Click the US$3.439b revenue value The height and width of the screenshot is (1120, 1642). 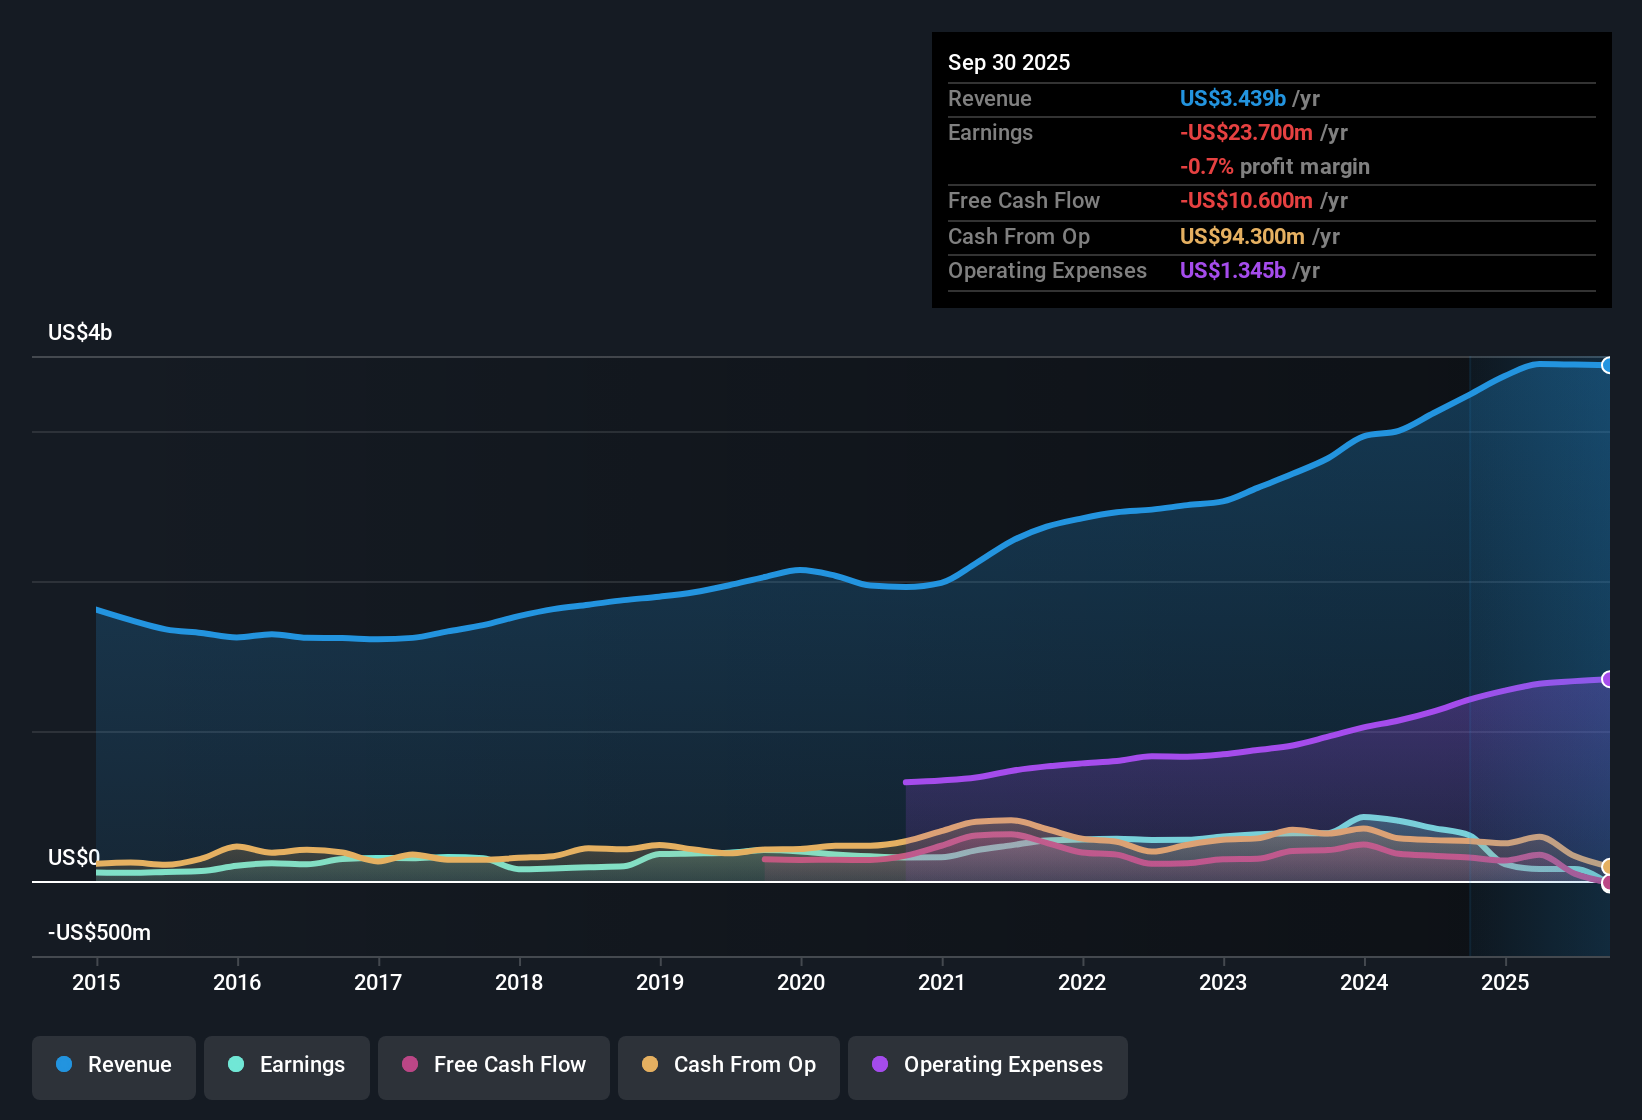[x=1232, y=98]
